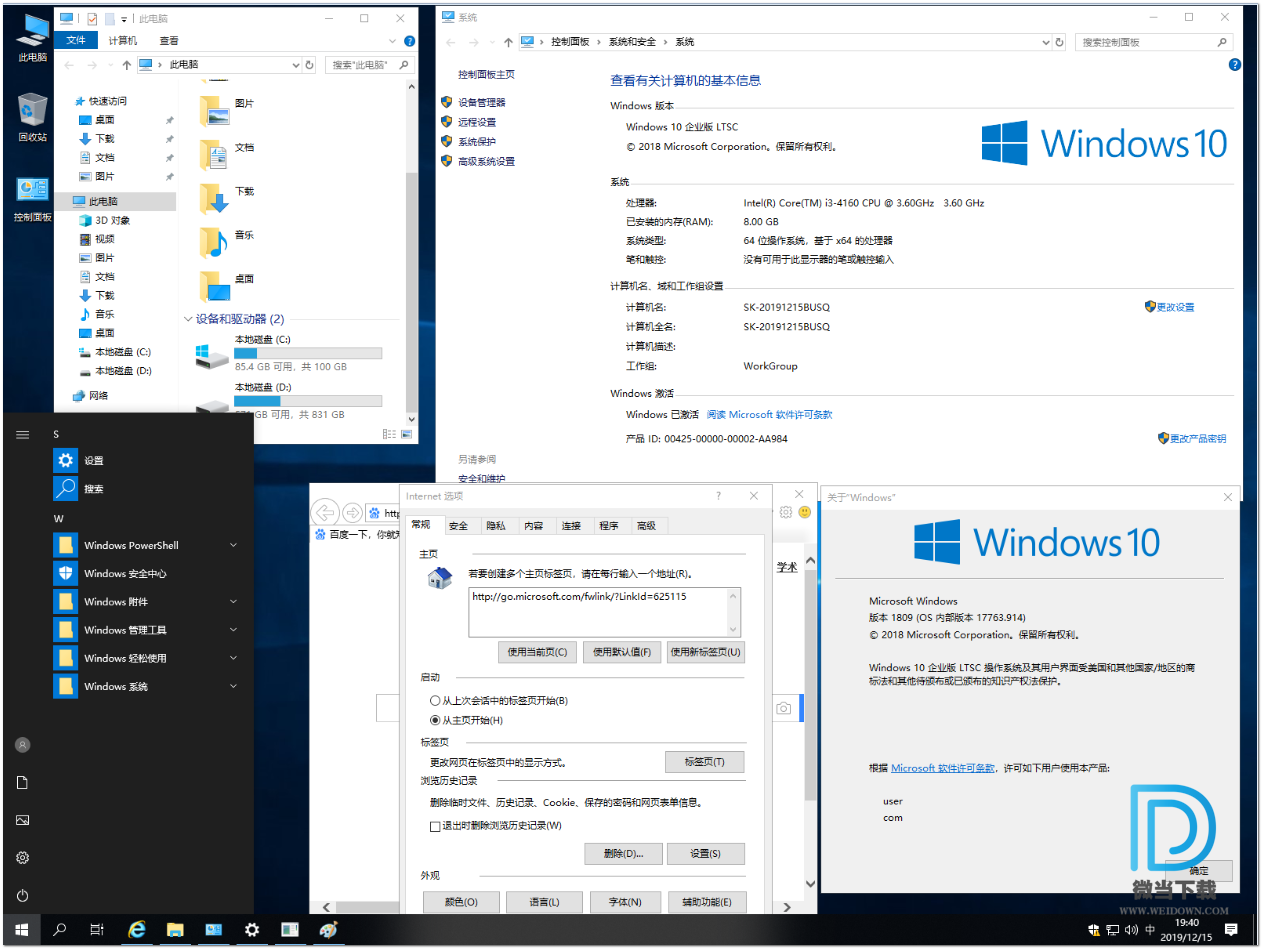The width and height of the screenshot is (1262, 949).
Task: Open 设备管理器 link in Control Panel
Action: [x=482, y=102]
